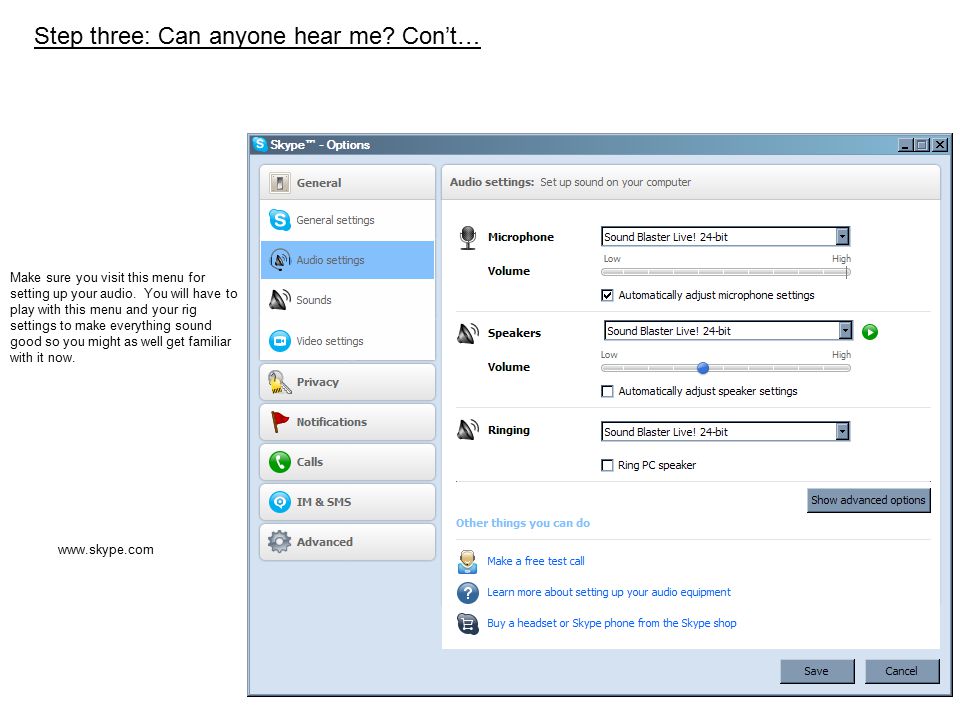Click the Audio settings headset icon

280,260
